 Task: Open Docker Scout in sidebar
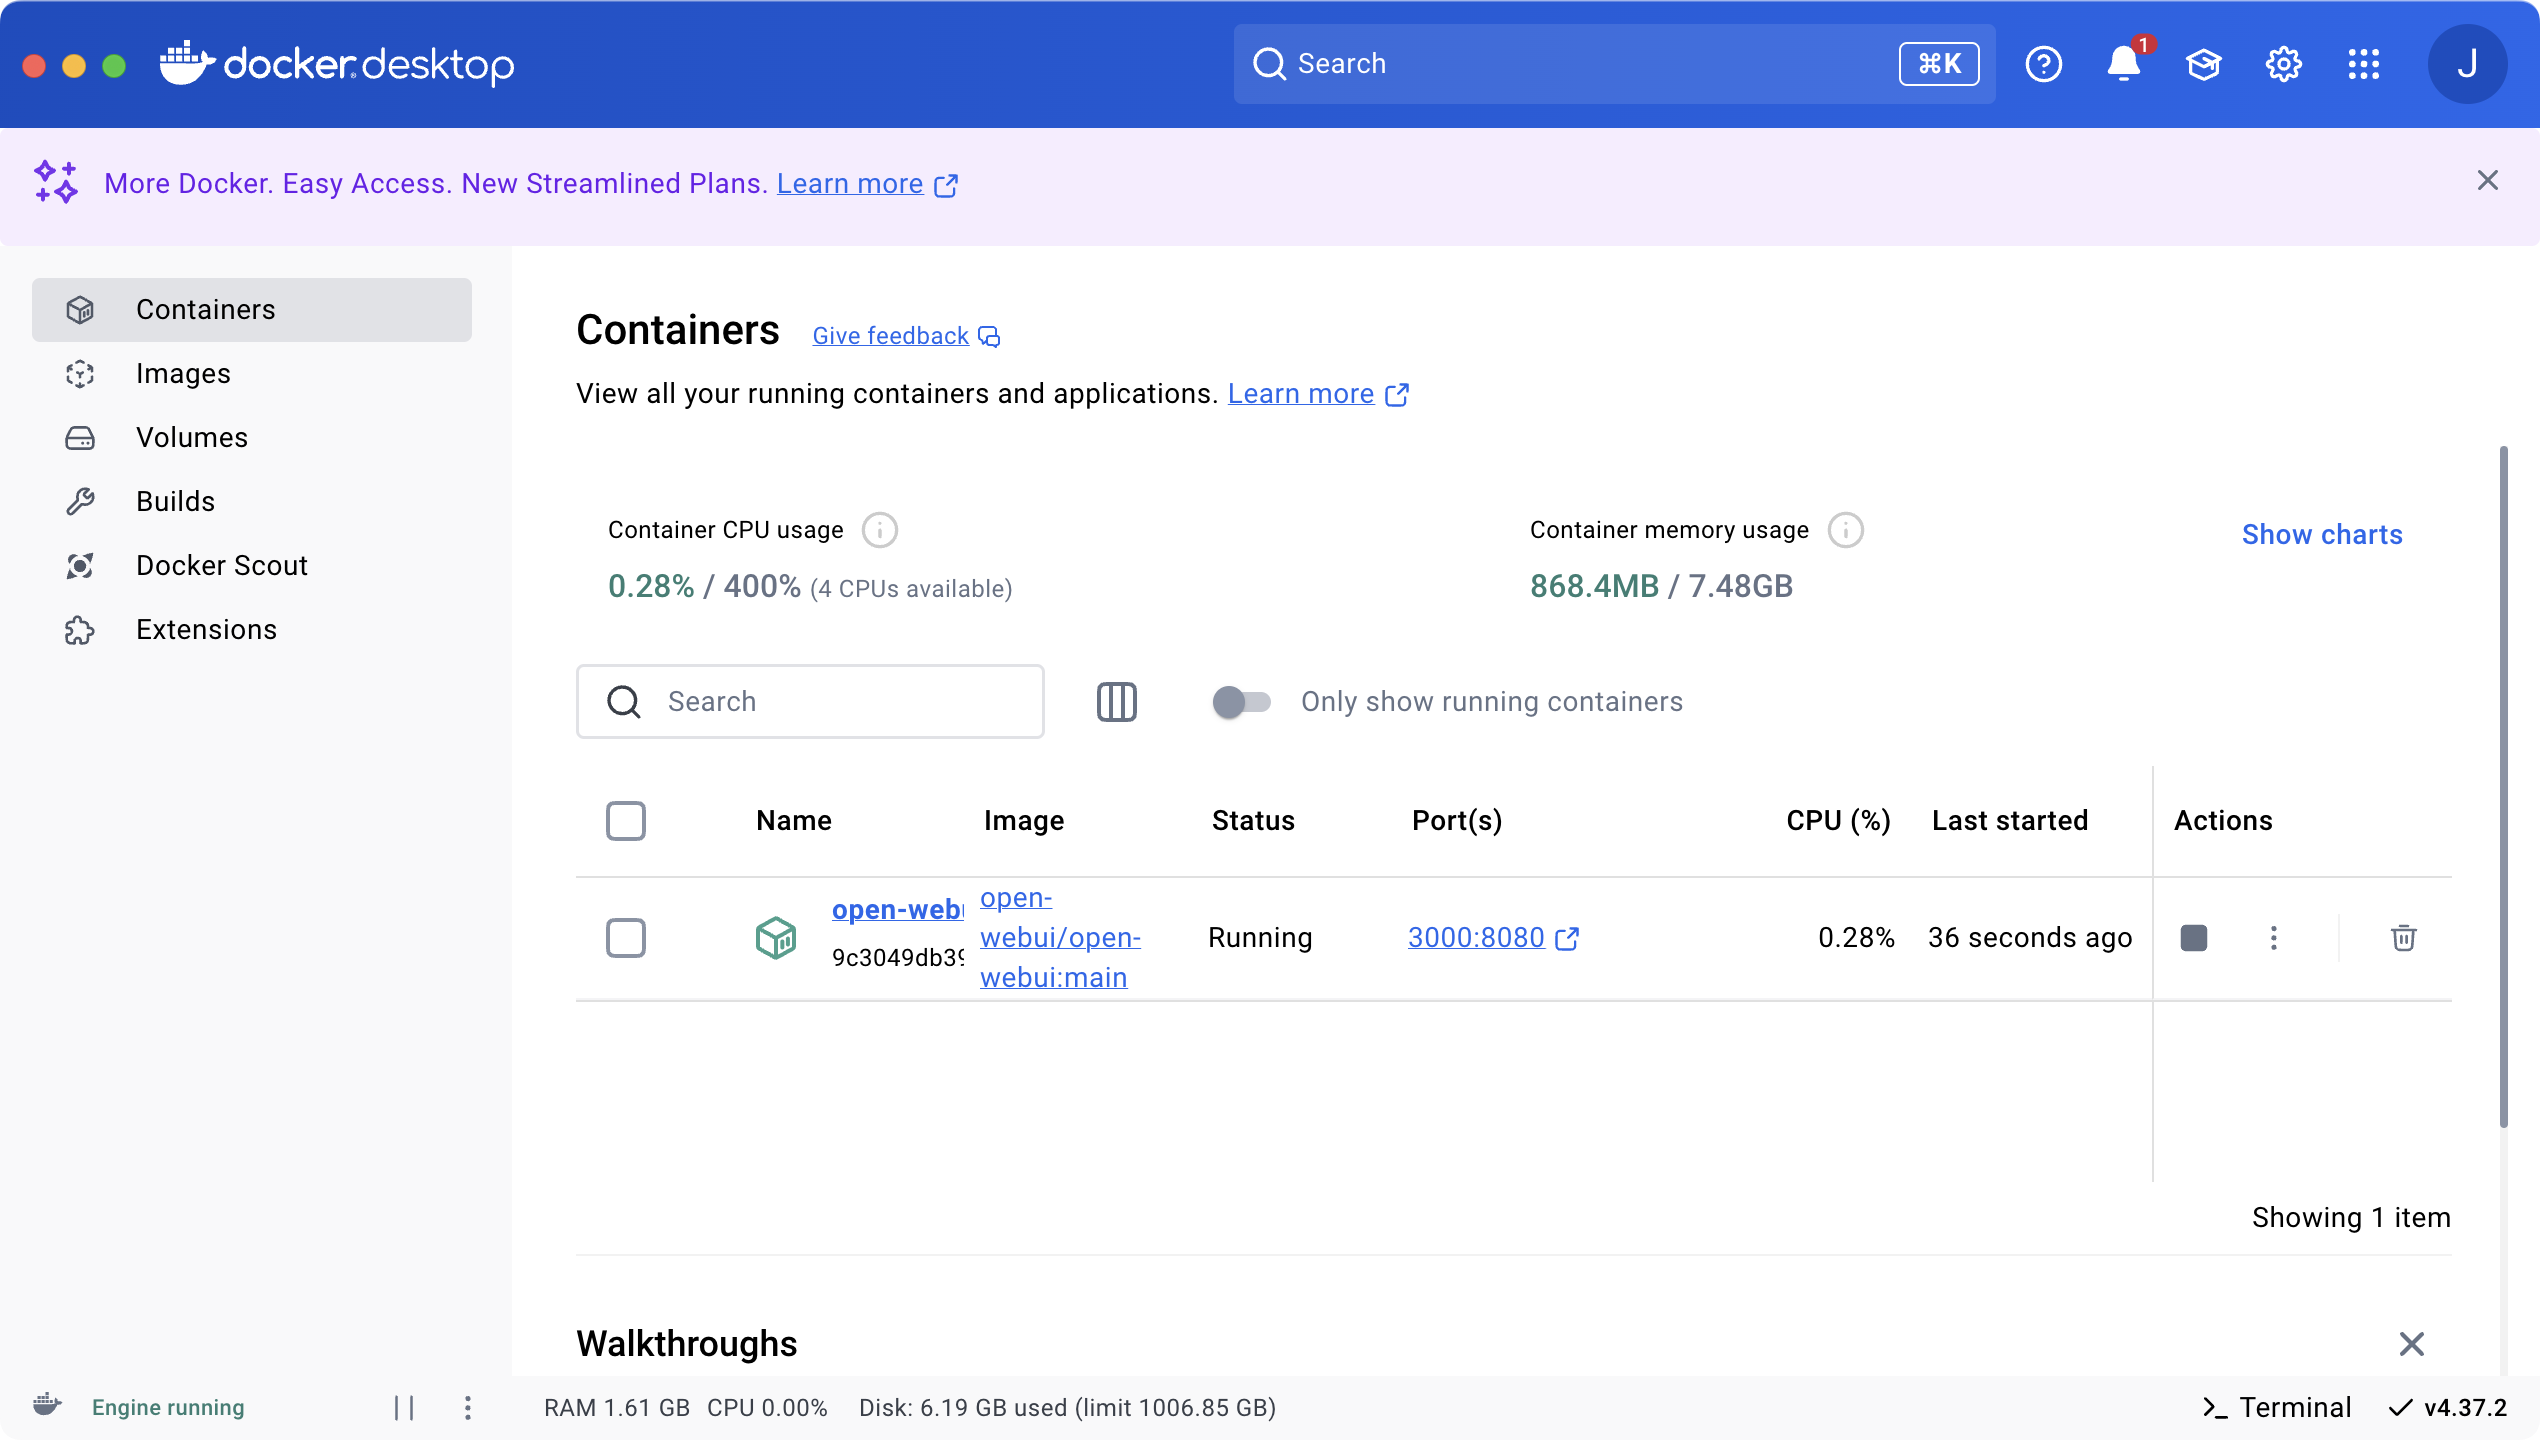coord(252,566)
